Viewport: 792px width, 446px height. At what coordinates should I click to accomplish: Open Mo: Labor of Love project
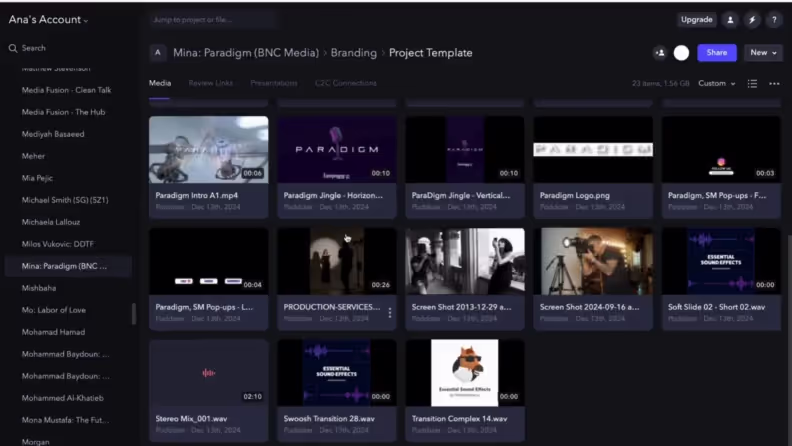[x=54, y=310]
